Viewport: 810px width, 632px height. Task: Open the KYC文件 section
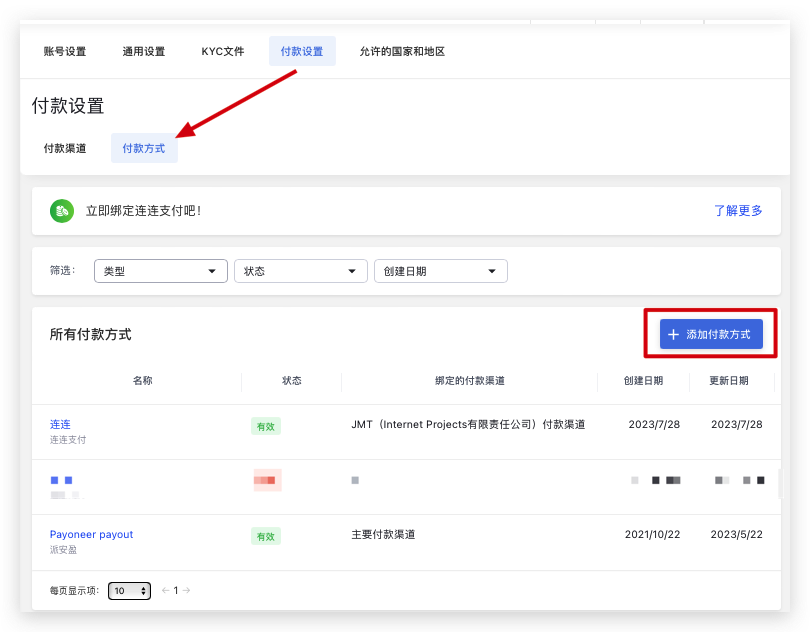[222, 51]
